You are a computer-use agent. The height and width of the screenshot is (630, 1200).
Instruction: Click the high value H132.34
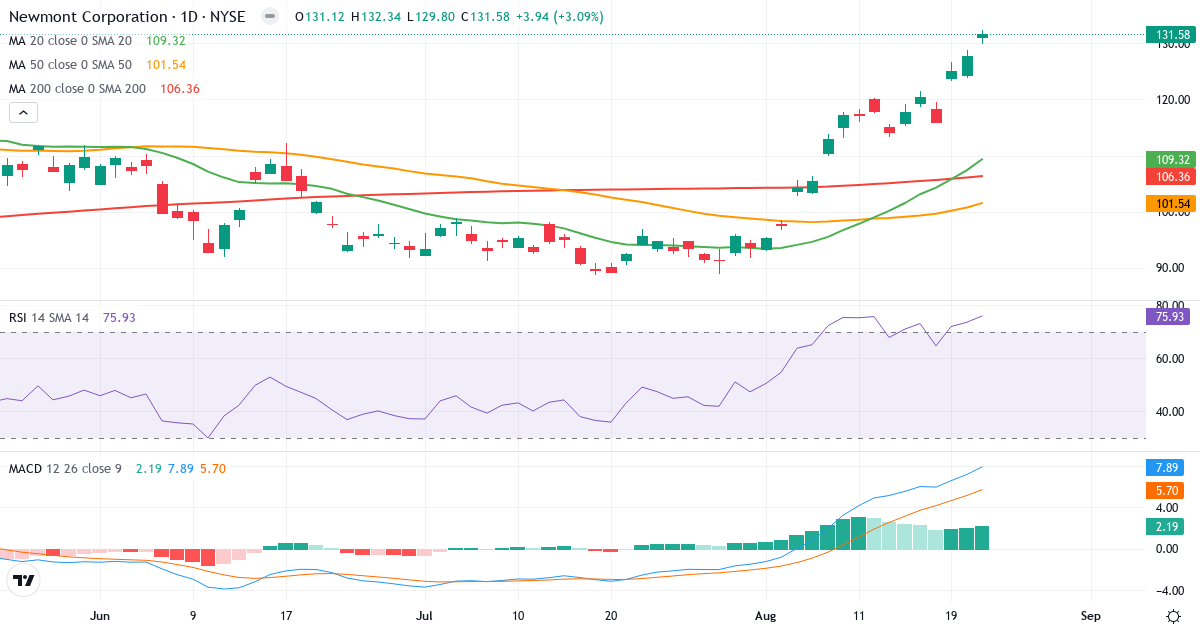(376, 17)
